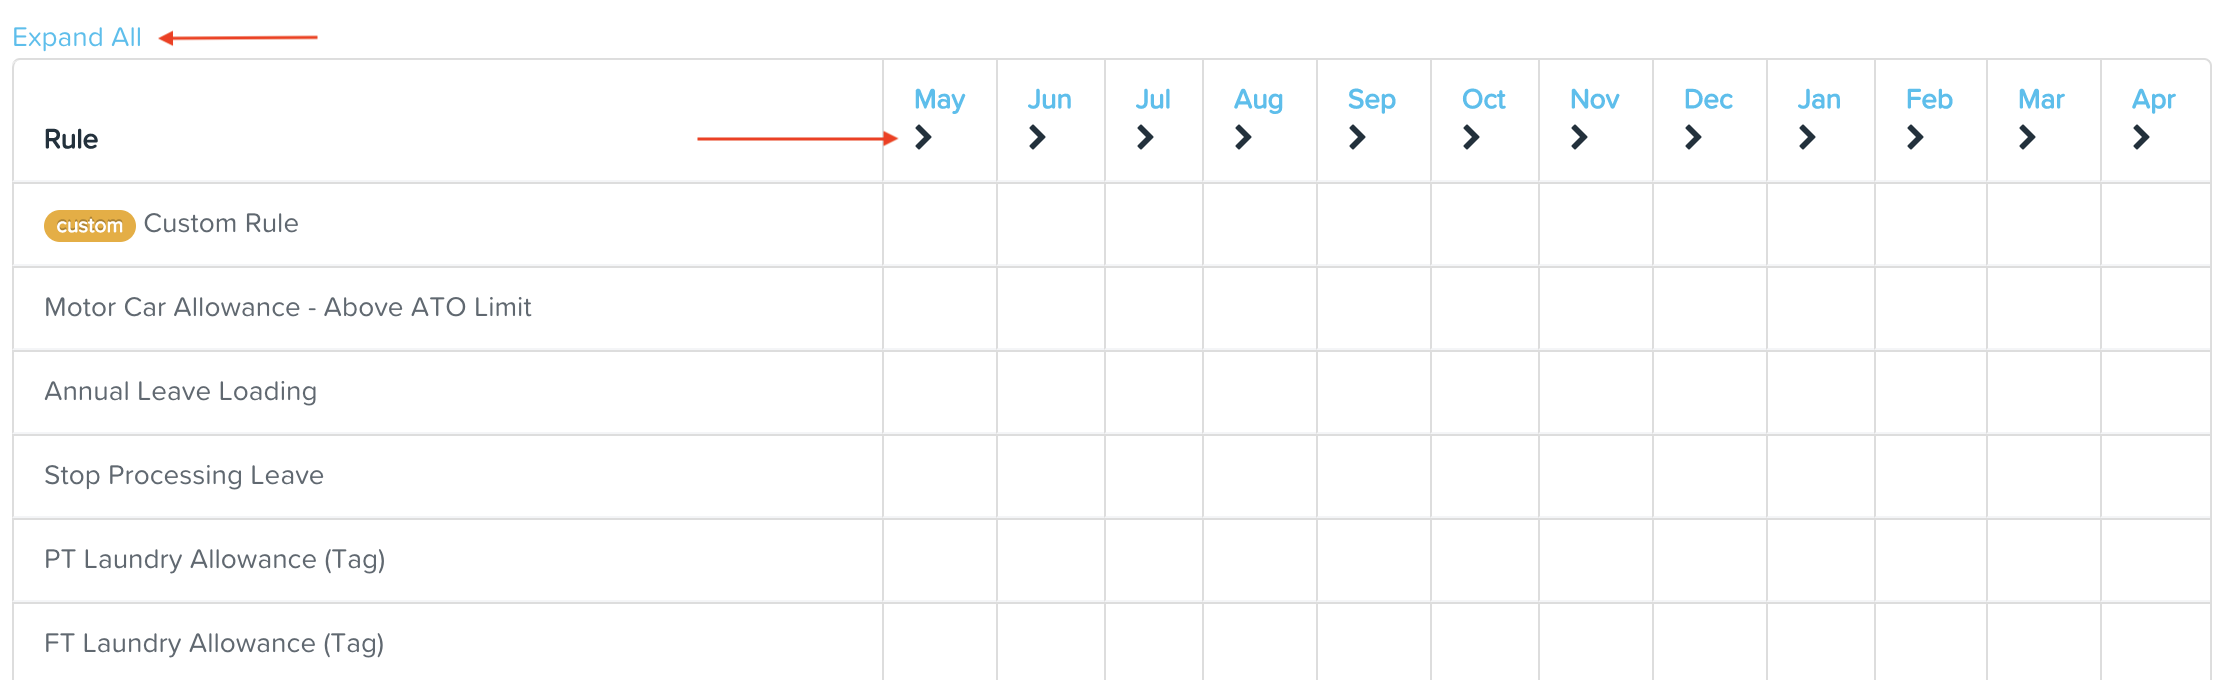Expand the Apr column chevron
Viewport: 2222px width, 680px height.
[x=2142, y=137]
